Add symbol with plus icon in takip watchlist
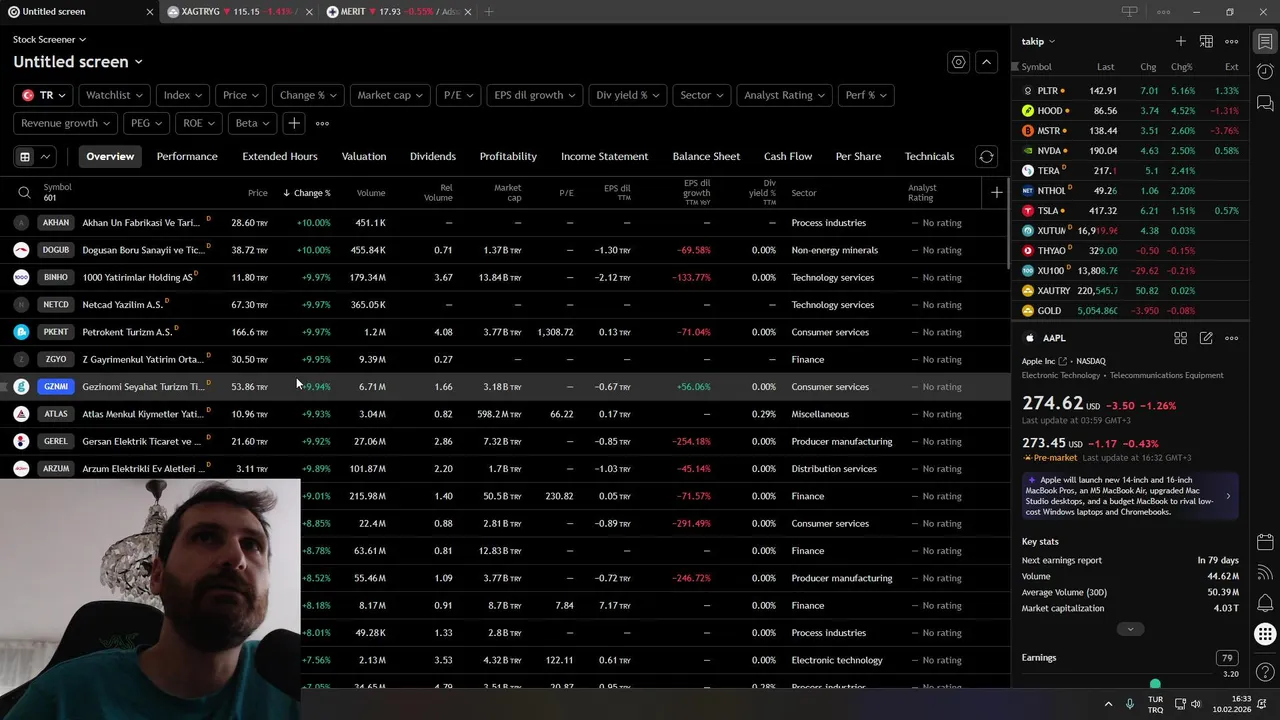Viewport: 1280px width, 720px height. click(1181, 41)
